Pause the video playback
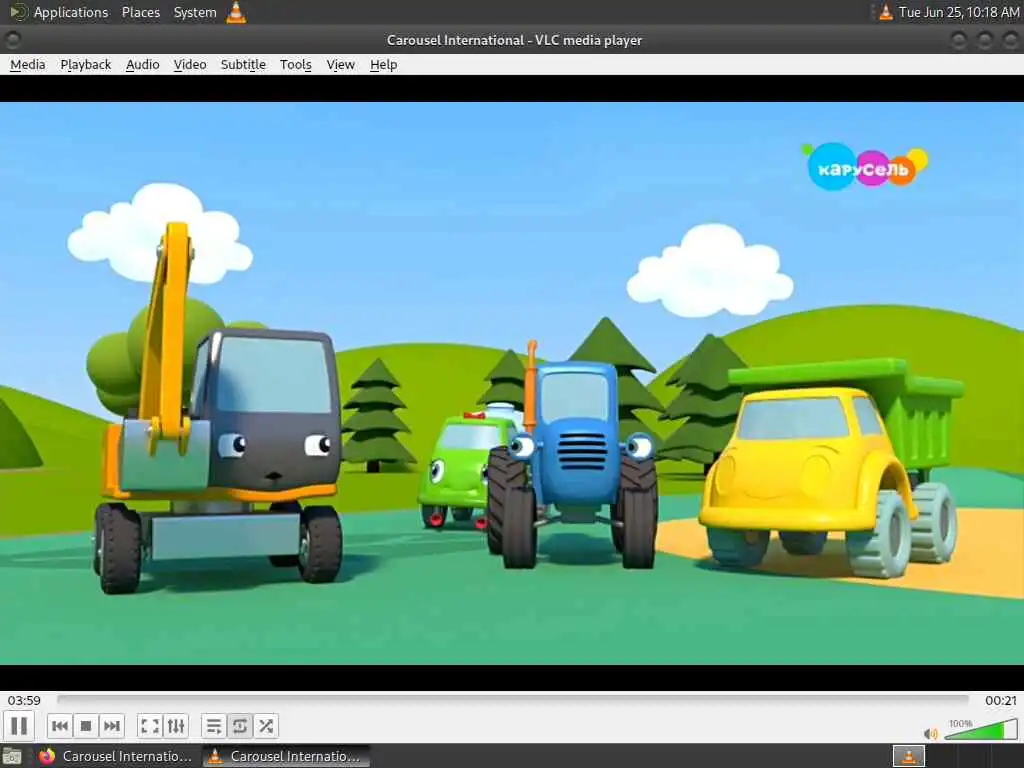 point(19,726)
